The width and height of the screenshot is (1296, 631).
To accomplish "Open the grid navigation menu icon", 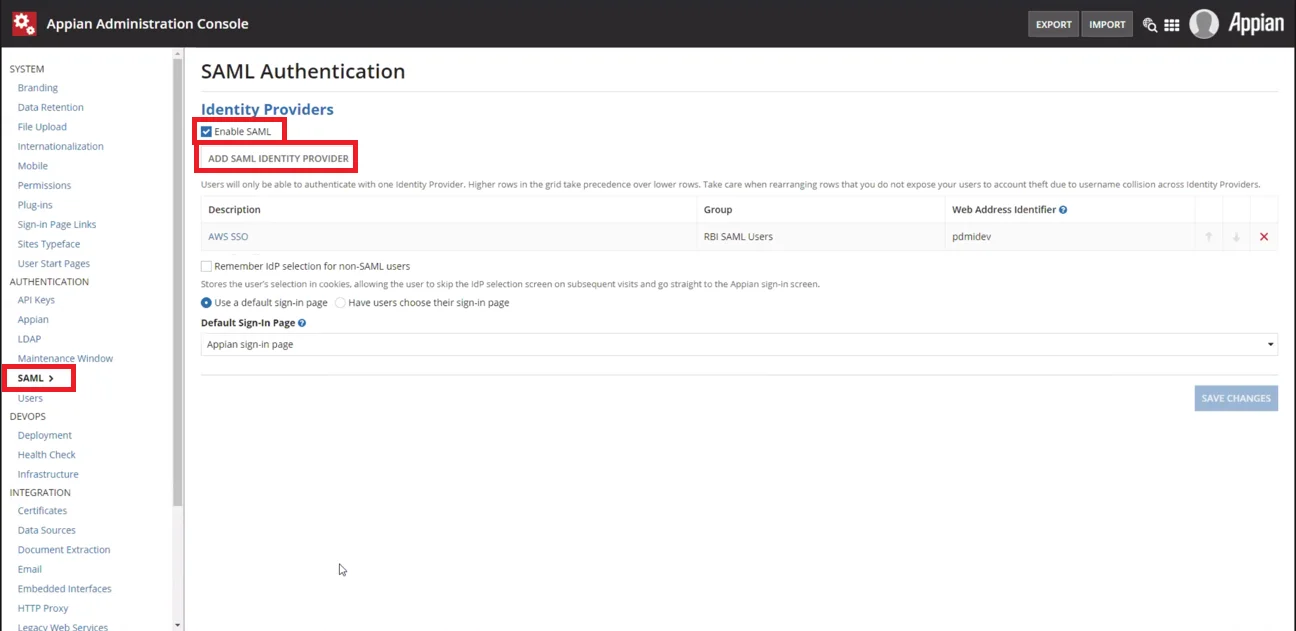I will (1172, 25).
